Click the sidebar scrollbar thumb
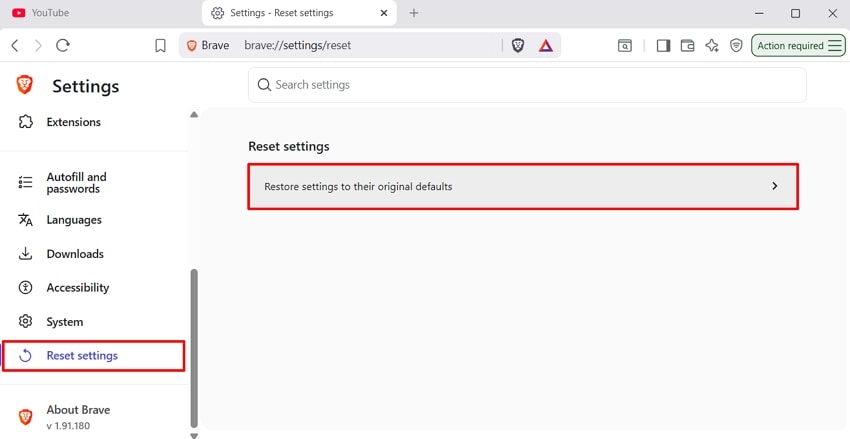 point(194,348)
